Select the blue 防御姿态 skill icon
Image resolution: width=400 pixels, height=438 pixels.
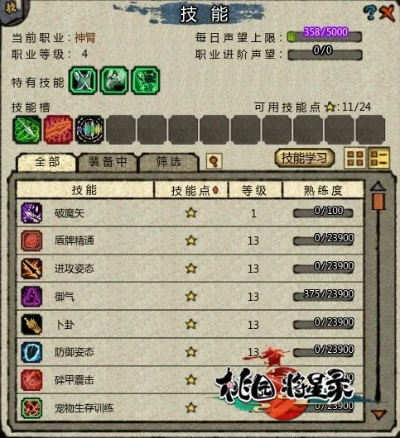[x=32, y=352]
